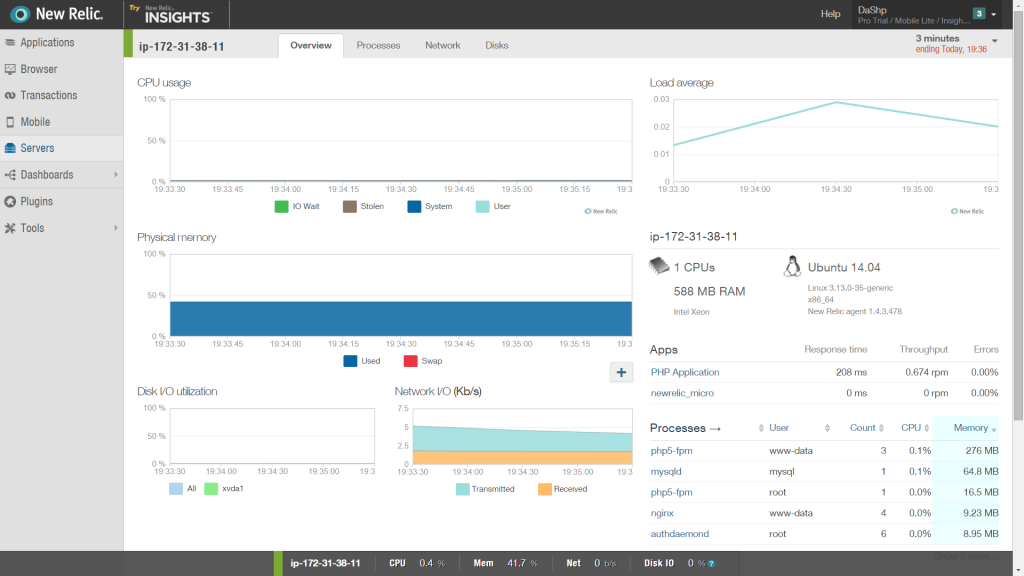This screenshot has width=1024, height=576.
Task: Toggle the Swap memory legend series
Action: tap(423, 361)
